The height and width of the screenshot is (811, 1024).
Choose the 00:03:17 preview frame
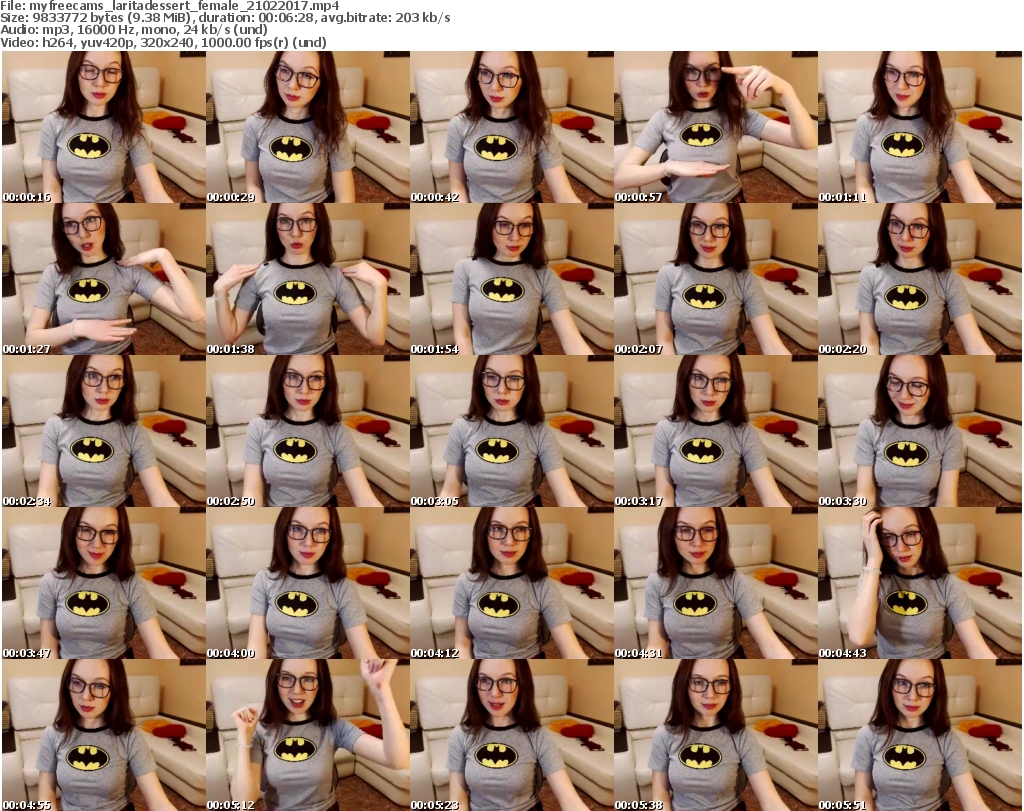tap(715, 431)
